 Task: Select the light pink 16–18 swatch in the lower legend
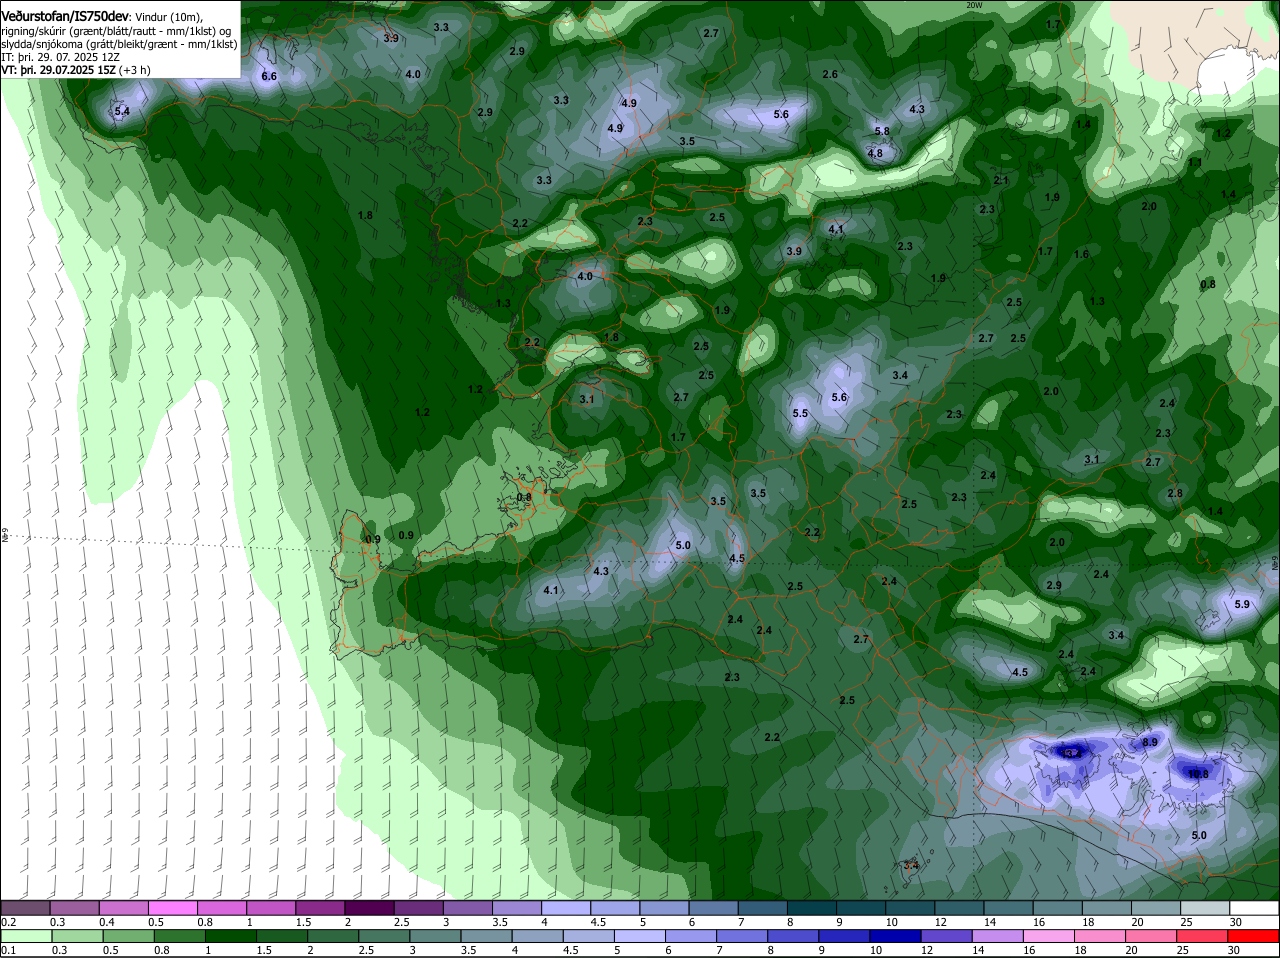click(1051, 937)
